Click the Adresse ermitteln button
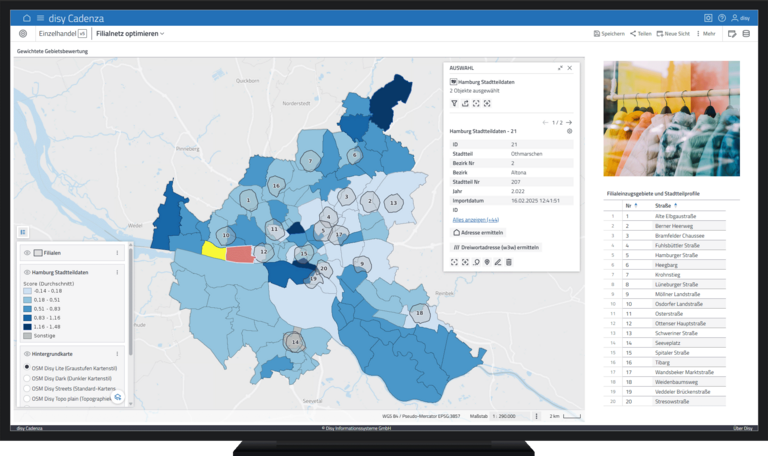768x456 pixels. pos(478,231)
